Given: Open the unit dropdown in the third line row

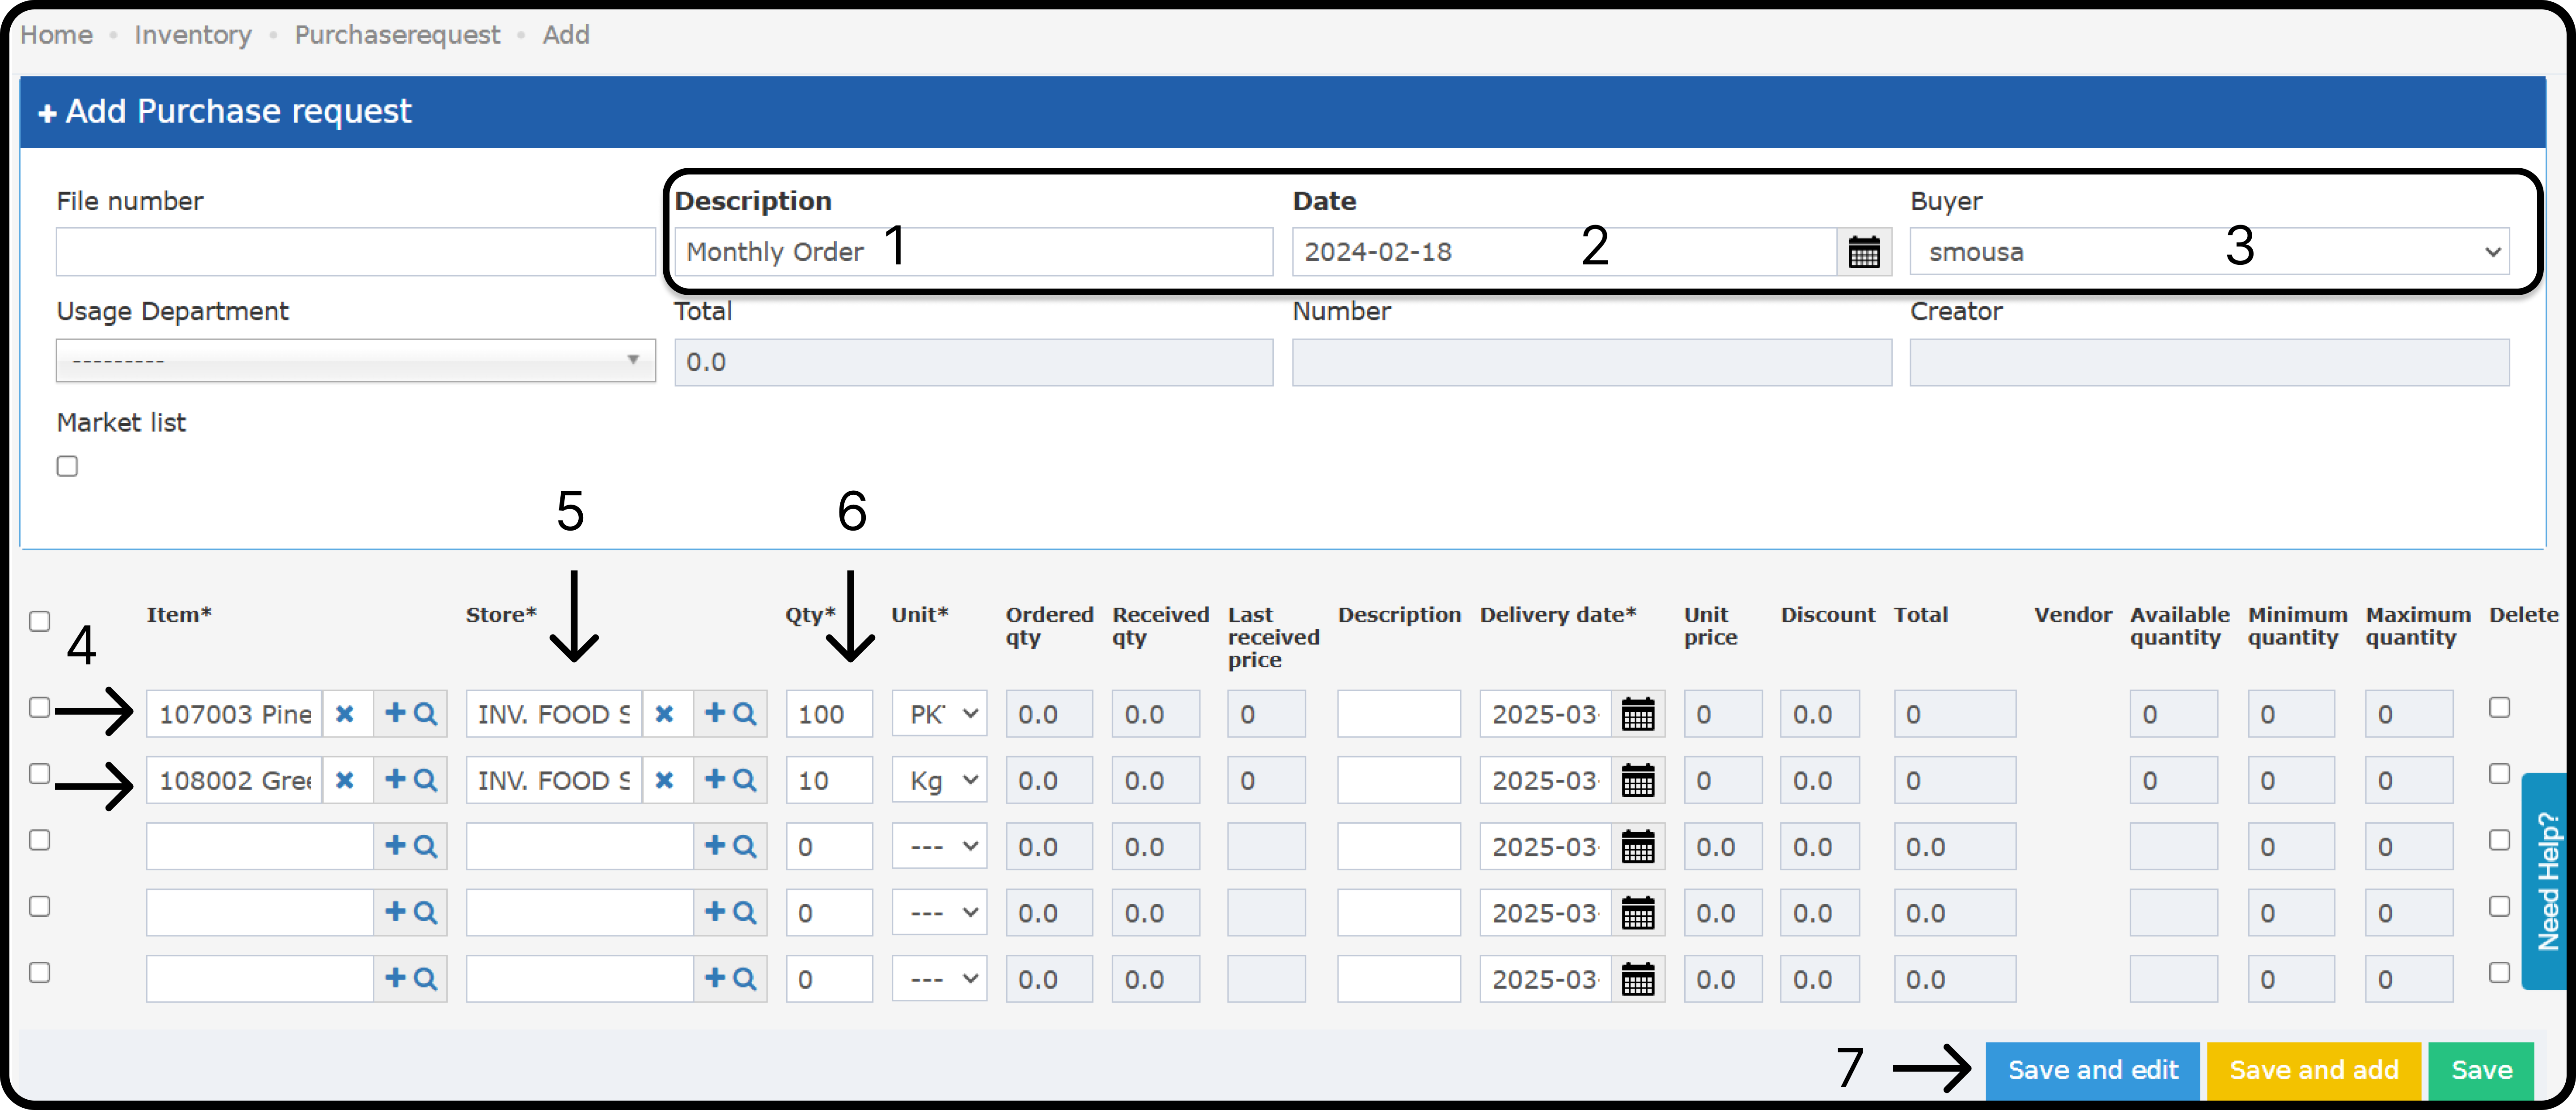Looking at the screenshot, I should 939,847.
